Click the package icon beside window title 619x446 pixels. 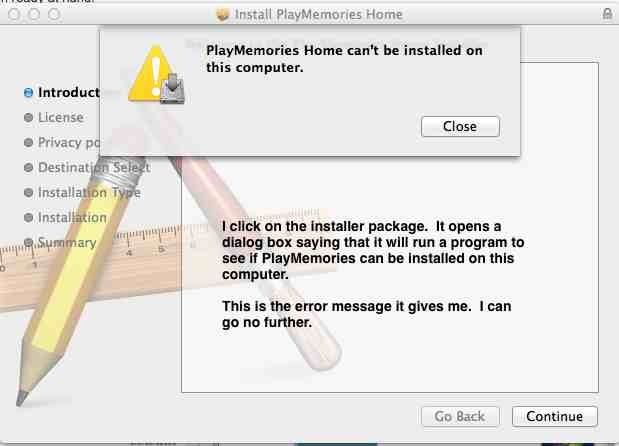click(222, 15)
